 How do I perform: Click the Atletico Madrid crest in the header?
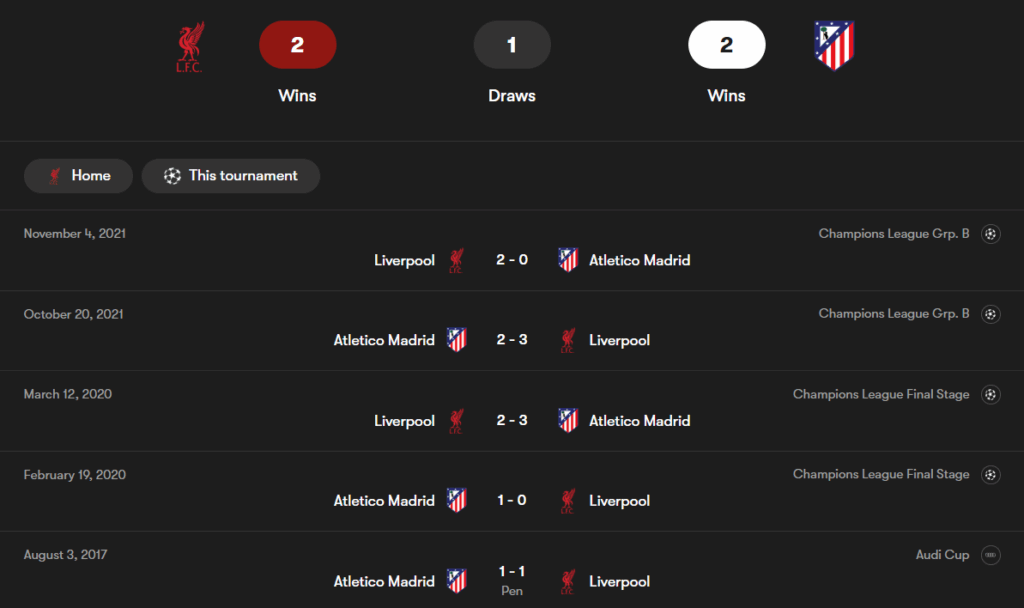[834, 46]
